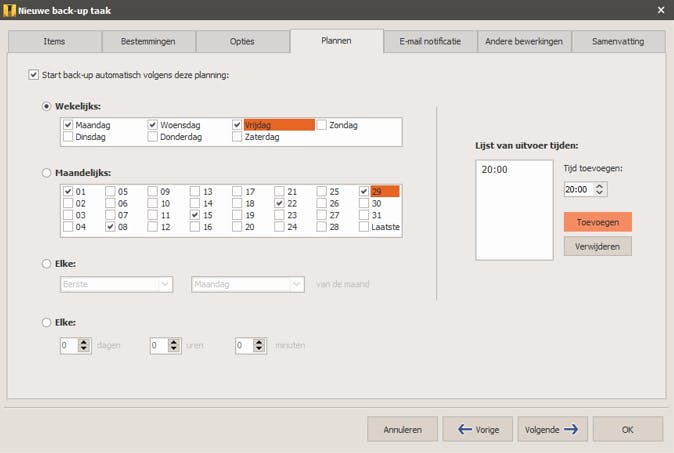The image size is (674, 453).
Task: Choose the Elke day-of-month radio option
Action: (46, 263)
